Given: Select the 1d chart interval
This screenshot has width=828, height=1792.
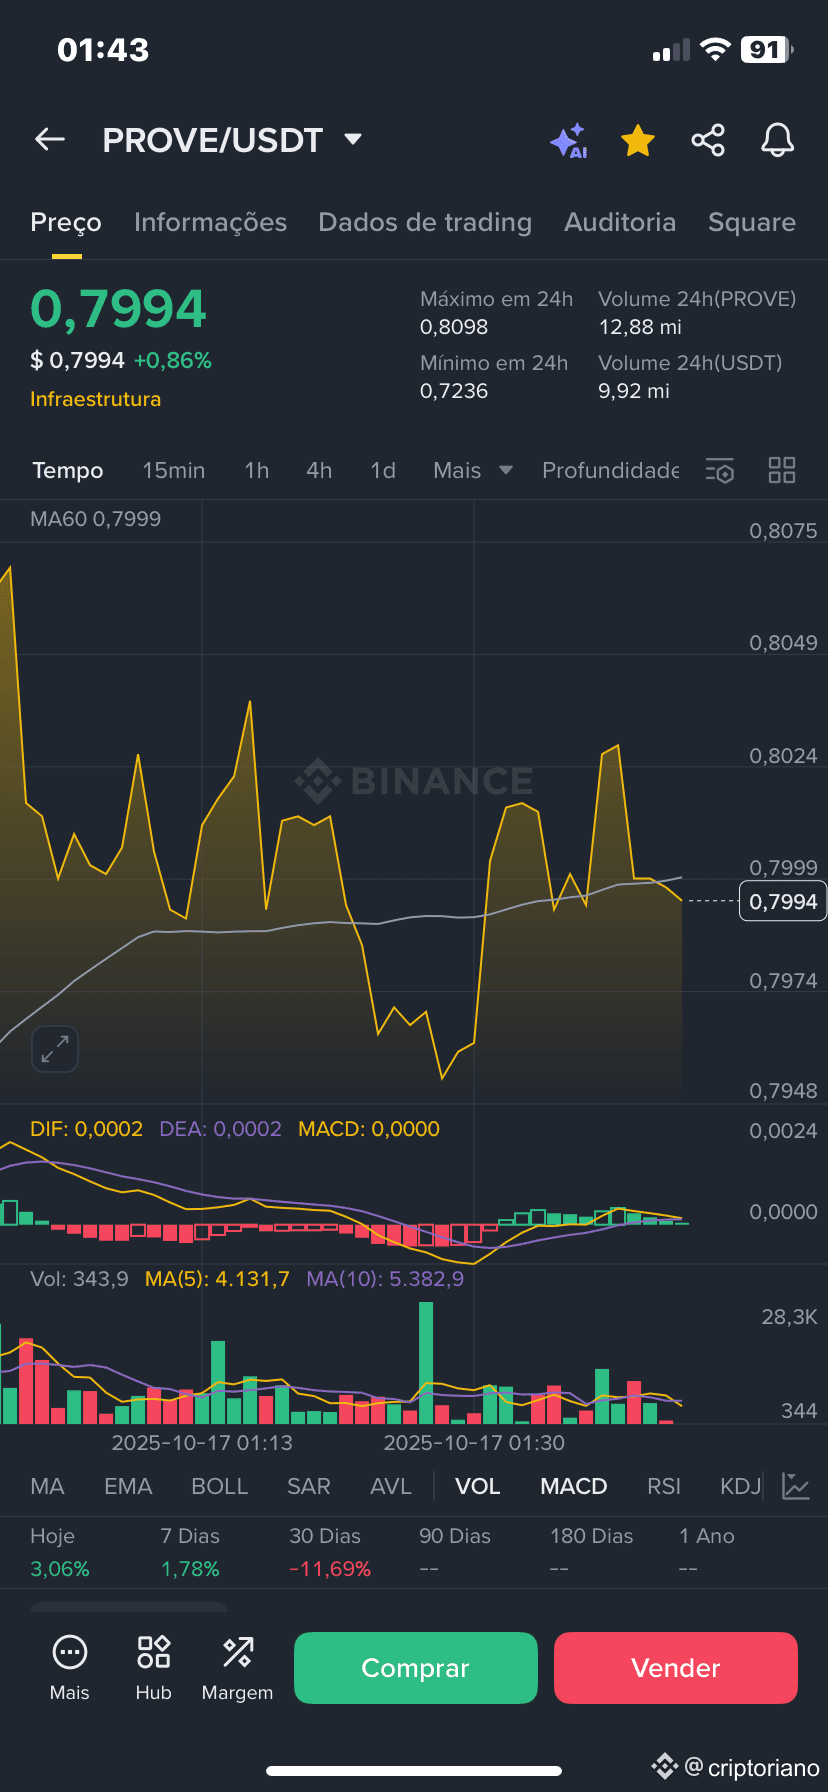Looking at the screenshot, I should pyautogui.click(x=383, y=470).
